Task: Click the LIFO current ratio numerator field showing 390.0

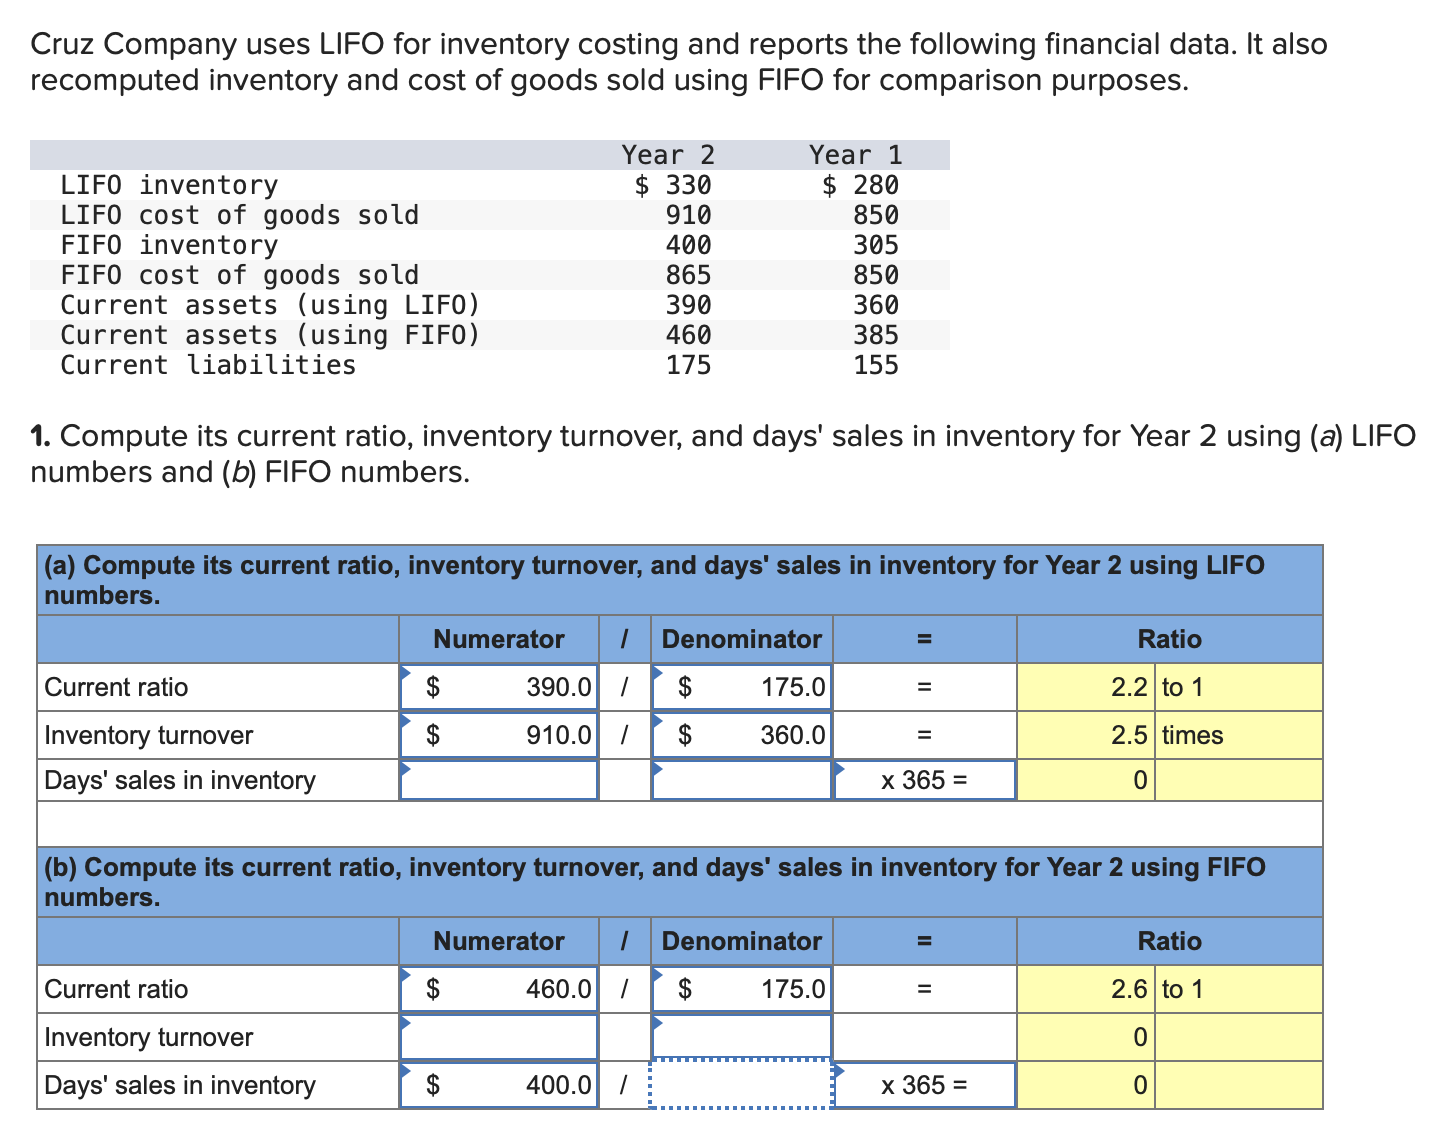Action: point(498,687)
